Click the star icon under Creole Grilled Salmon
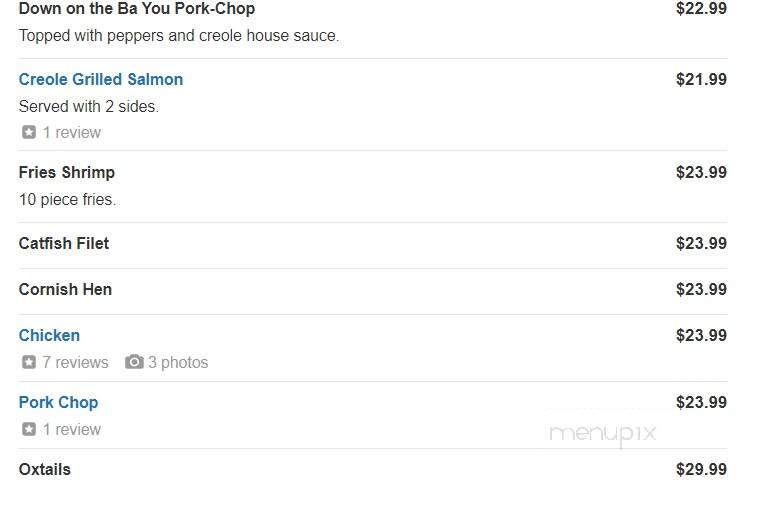The image size is (782, 516). click(x=29, y=132)
